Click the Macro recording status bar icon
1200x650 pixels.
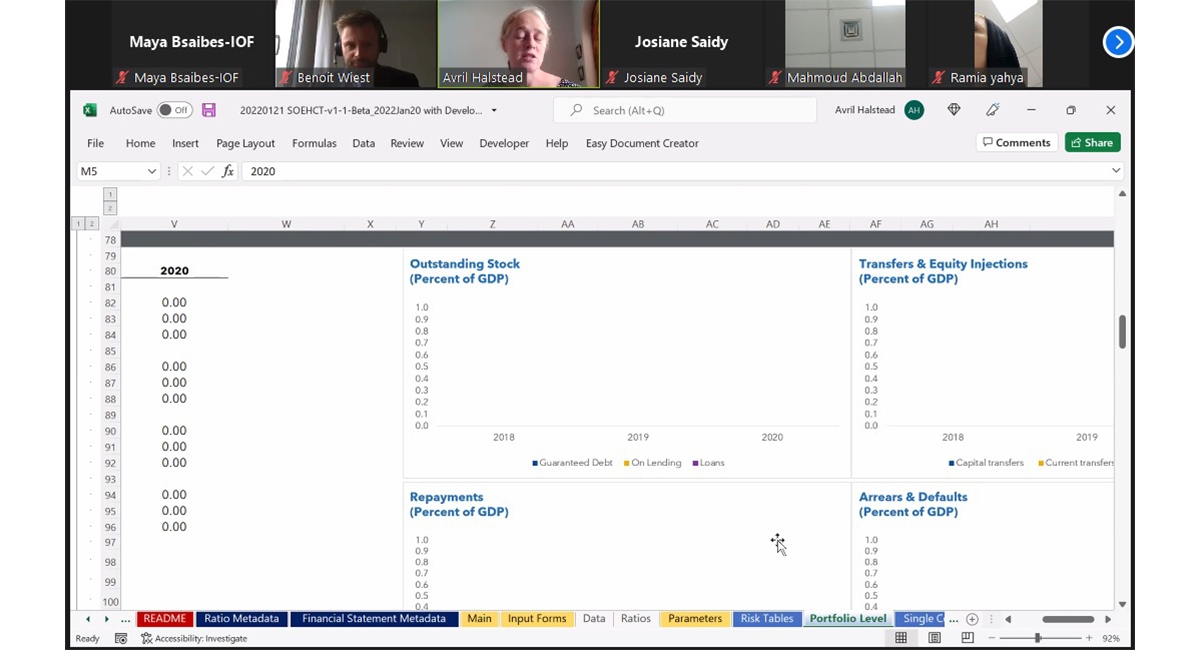121,638
